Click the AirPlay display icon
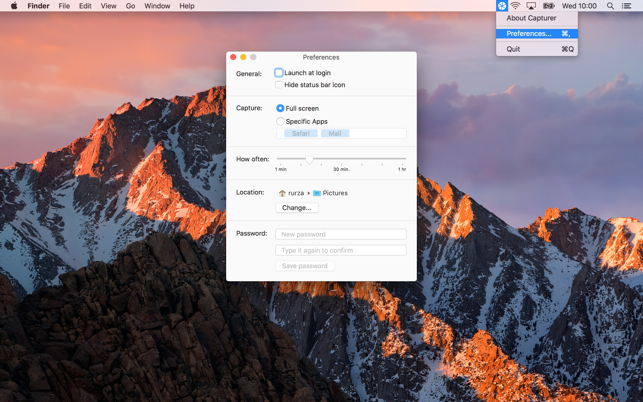This screenshot has width=643, height=402. 531,6
